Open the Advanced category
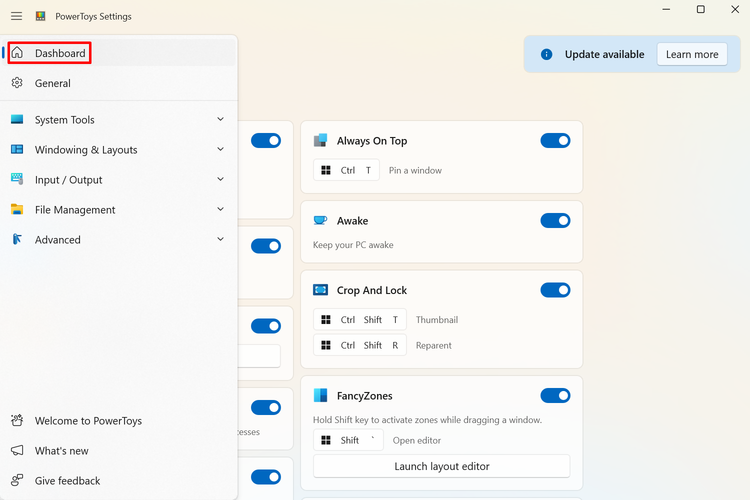Image resolution: width=750 pixels, height=500 pixels. [119, 239]
